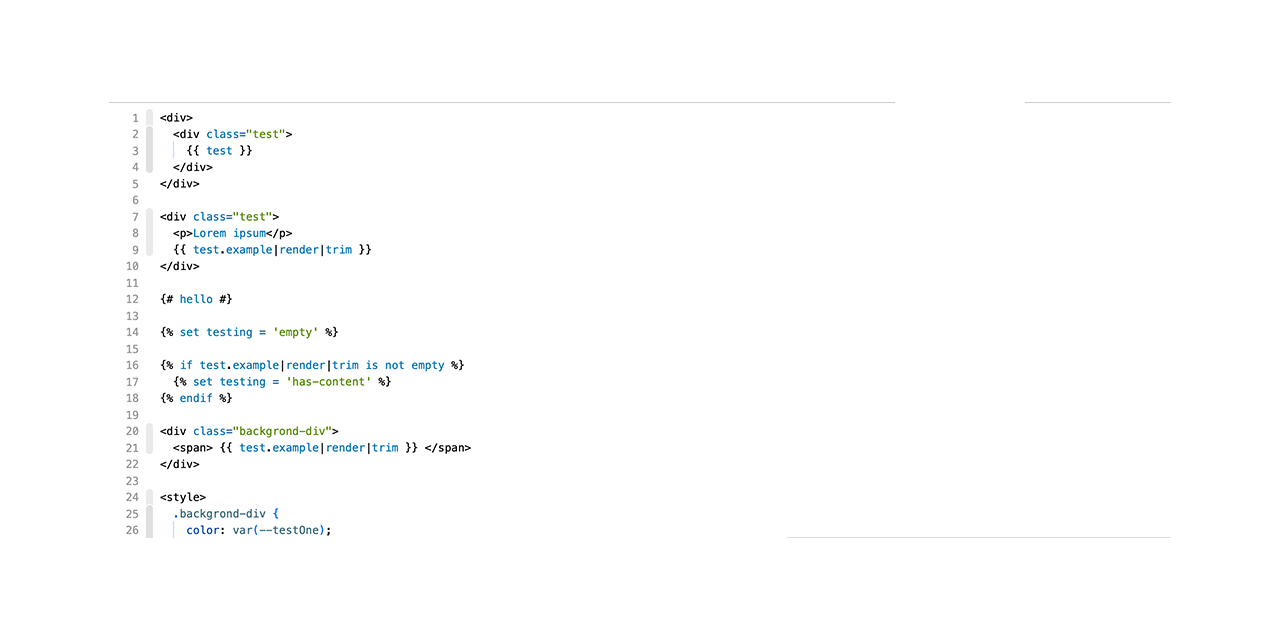Place cursor inside the {{ test }} expression
The height and width of the screenshot is (640, 1280).
219,150
